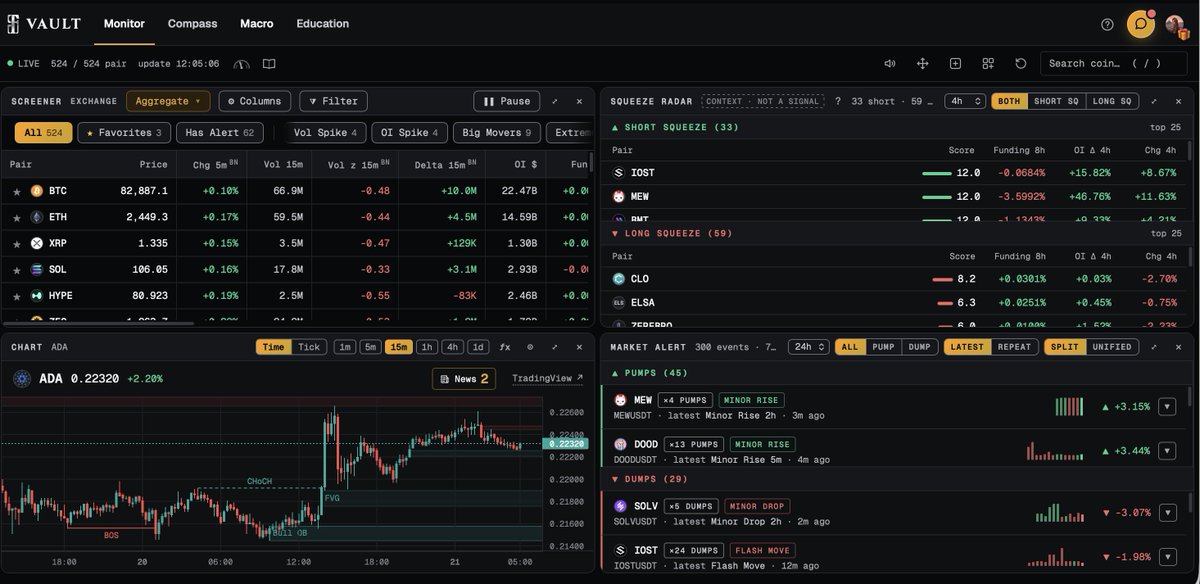Expand the Market Alert panel fullscreen icon

[x=1153, y=347]
